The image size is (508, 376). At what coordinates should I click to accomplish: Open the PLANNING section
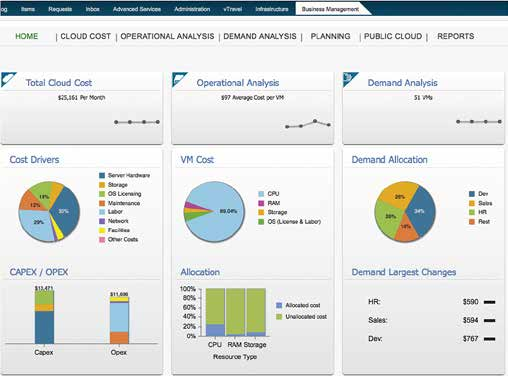click(x=330, y=36)
